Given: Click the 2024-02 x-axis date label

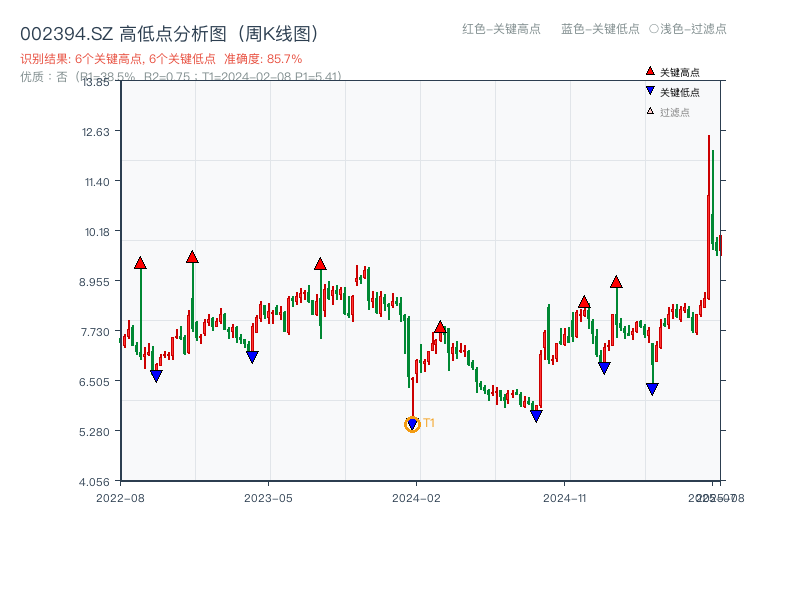Looking at the screenshot, I should click(417, 497).
